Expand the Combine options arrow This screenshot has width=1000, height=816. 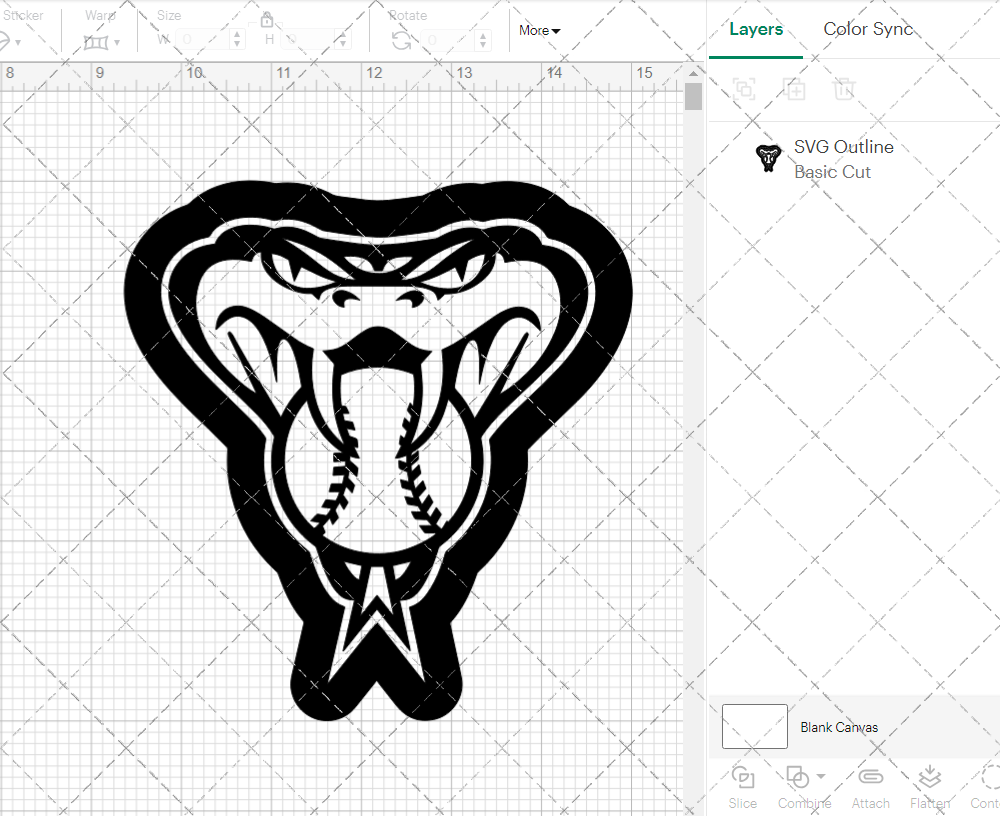click(822, 776)
